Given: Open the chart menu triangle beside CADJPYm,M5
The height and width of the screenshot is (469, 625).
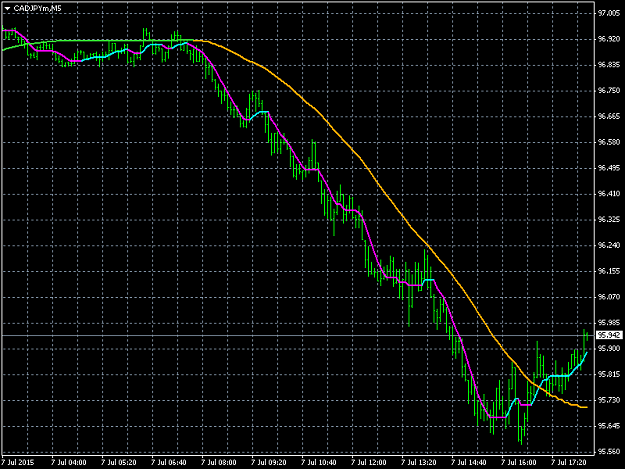Looking at the screenshot, I should (x=7, y=8).
